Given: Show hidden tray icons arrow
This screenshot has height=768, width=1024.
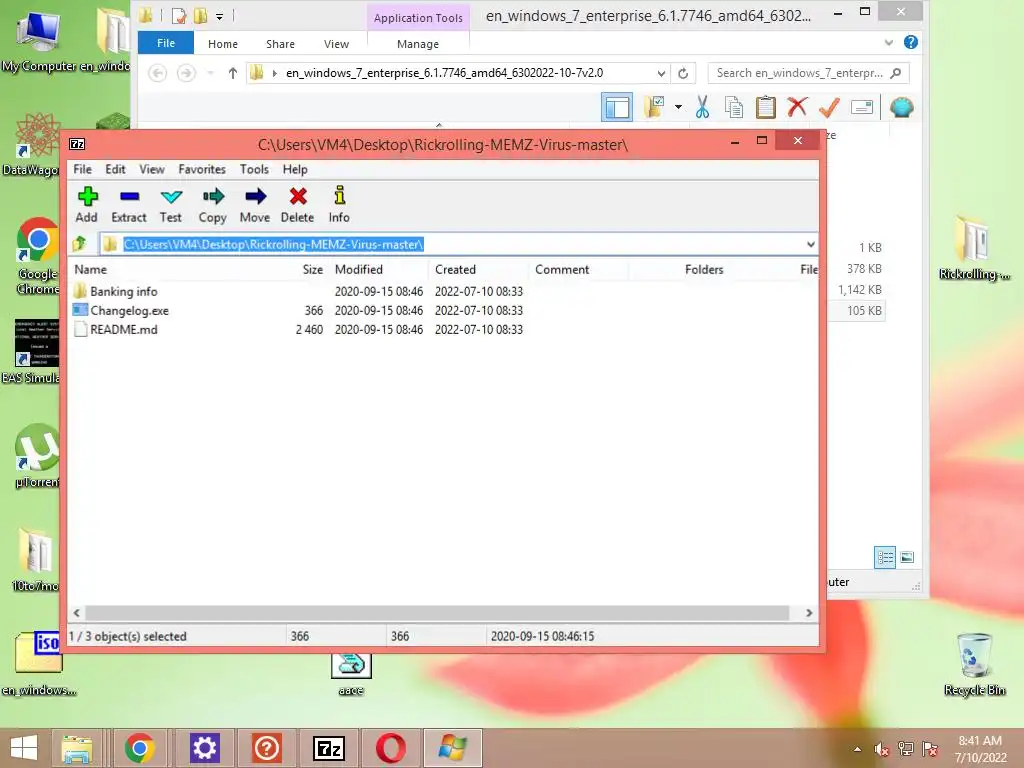Looking at the screenshot, I should (x=857, y=749).
